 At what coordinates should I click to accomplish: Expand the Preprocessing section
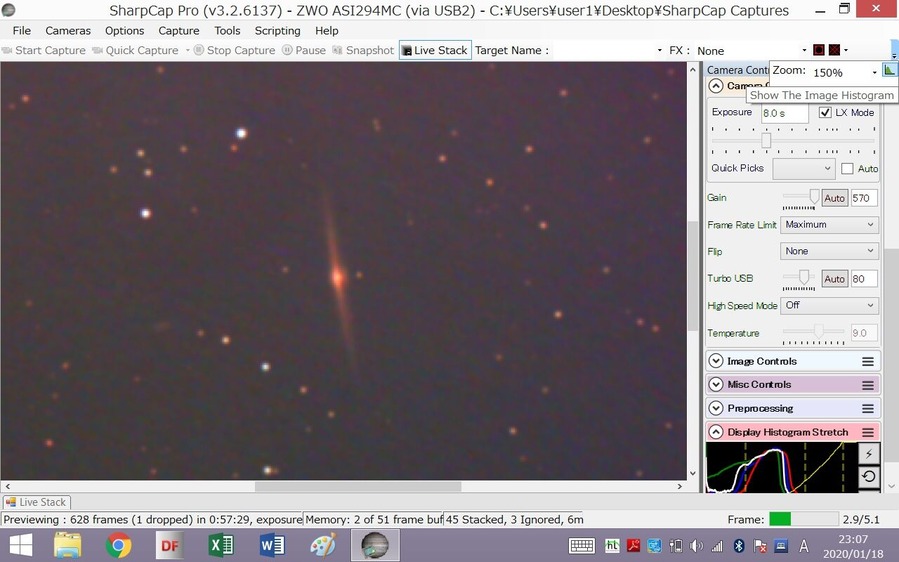coord(716,408)
